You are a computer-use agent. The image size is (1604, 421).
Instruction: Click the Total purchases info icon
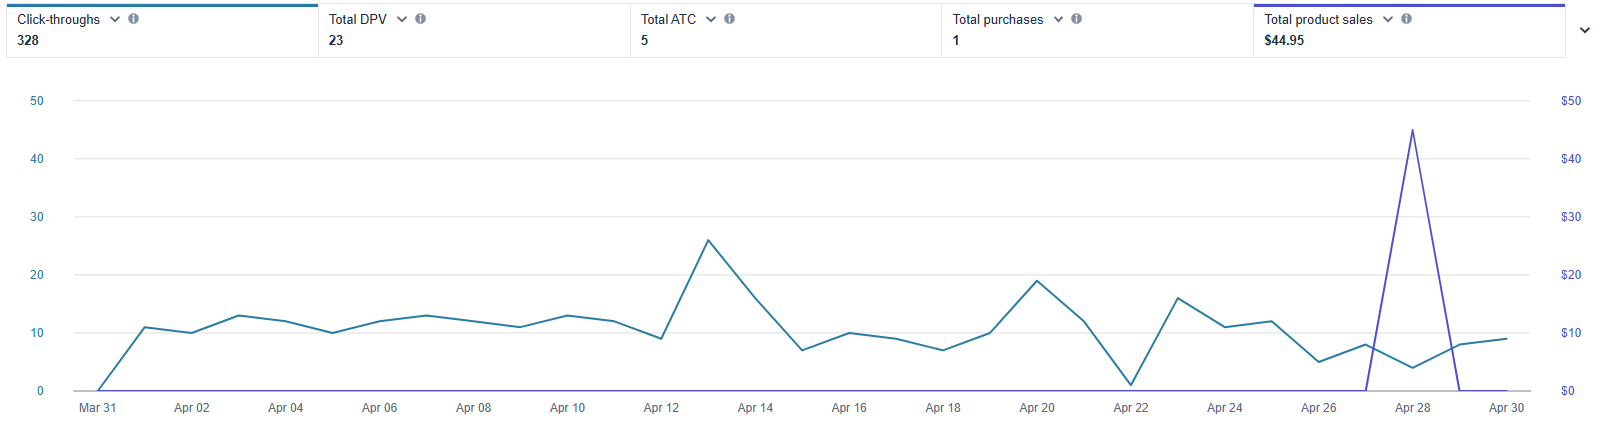point(1076,19)
